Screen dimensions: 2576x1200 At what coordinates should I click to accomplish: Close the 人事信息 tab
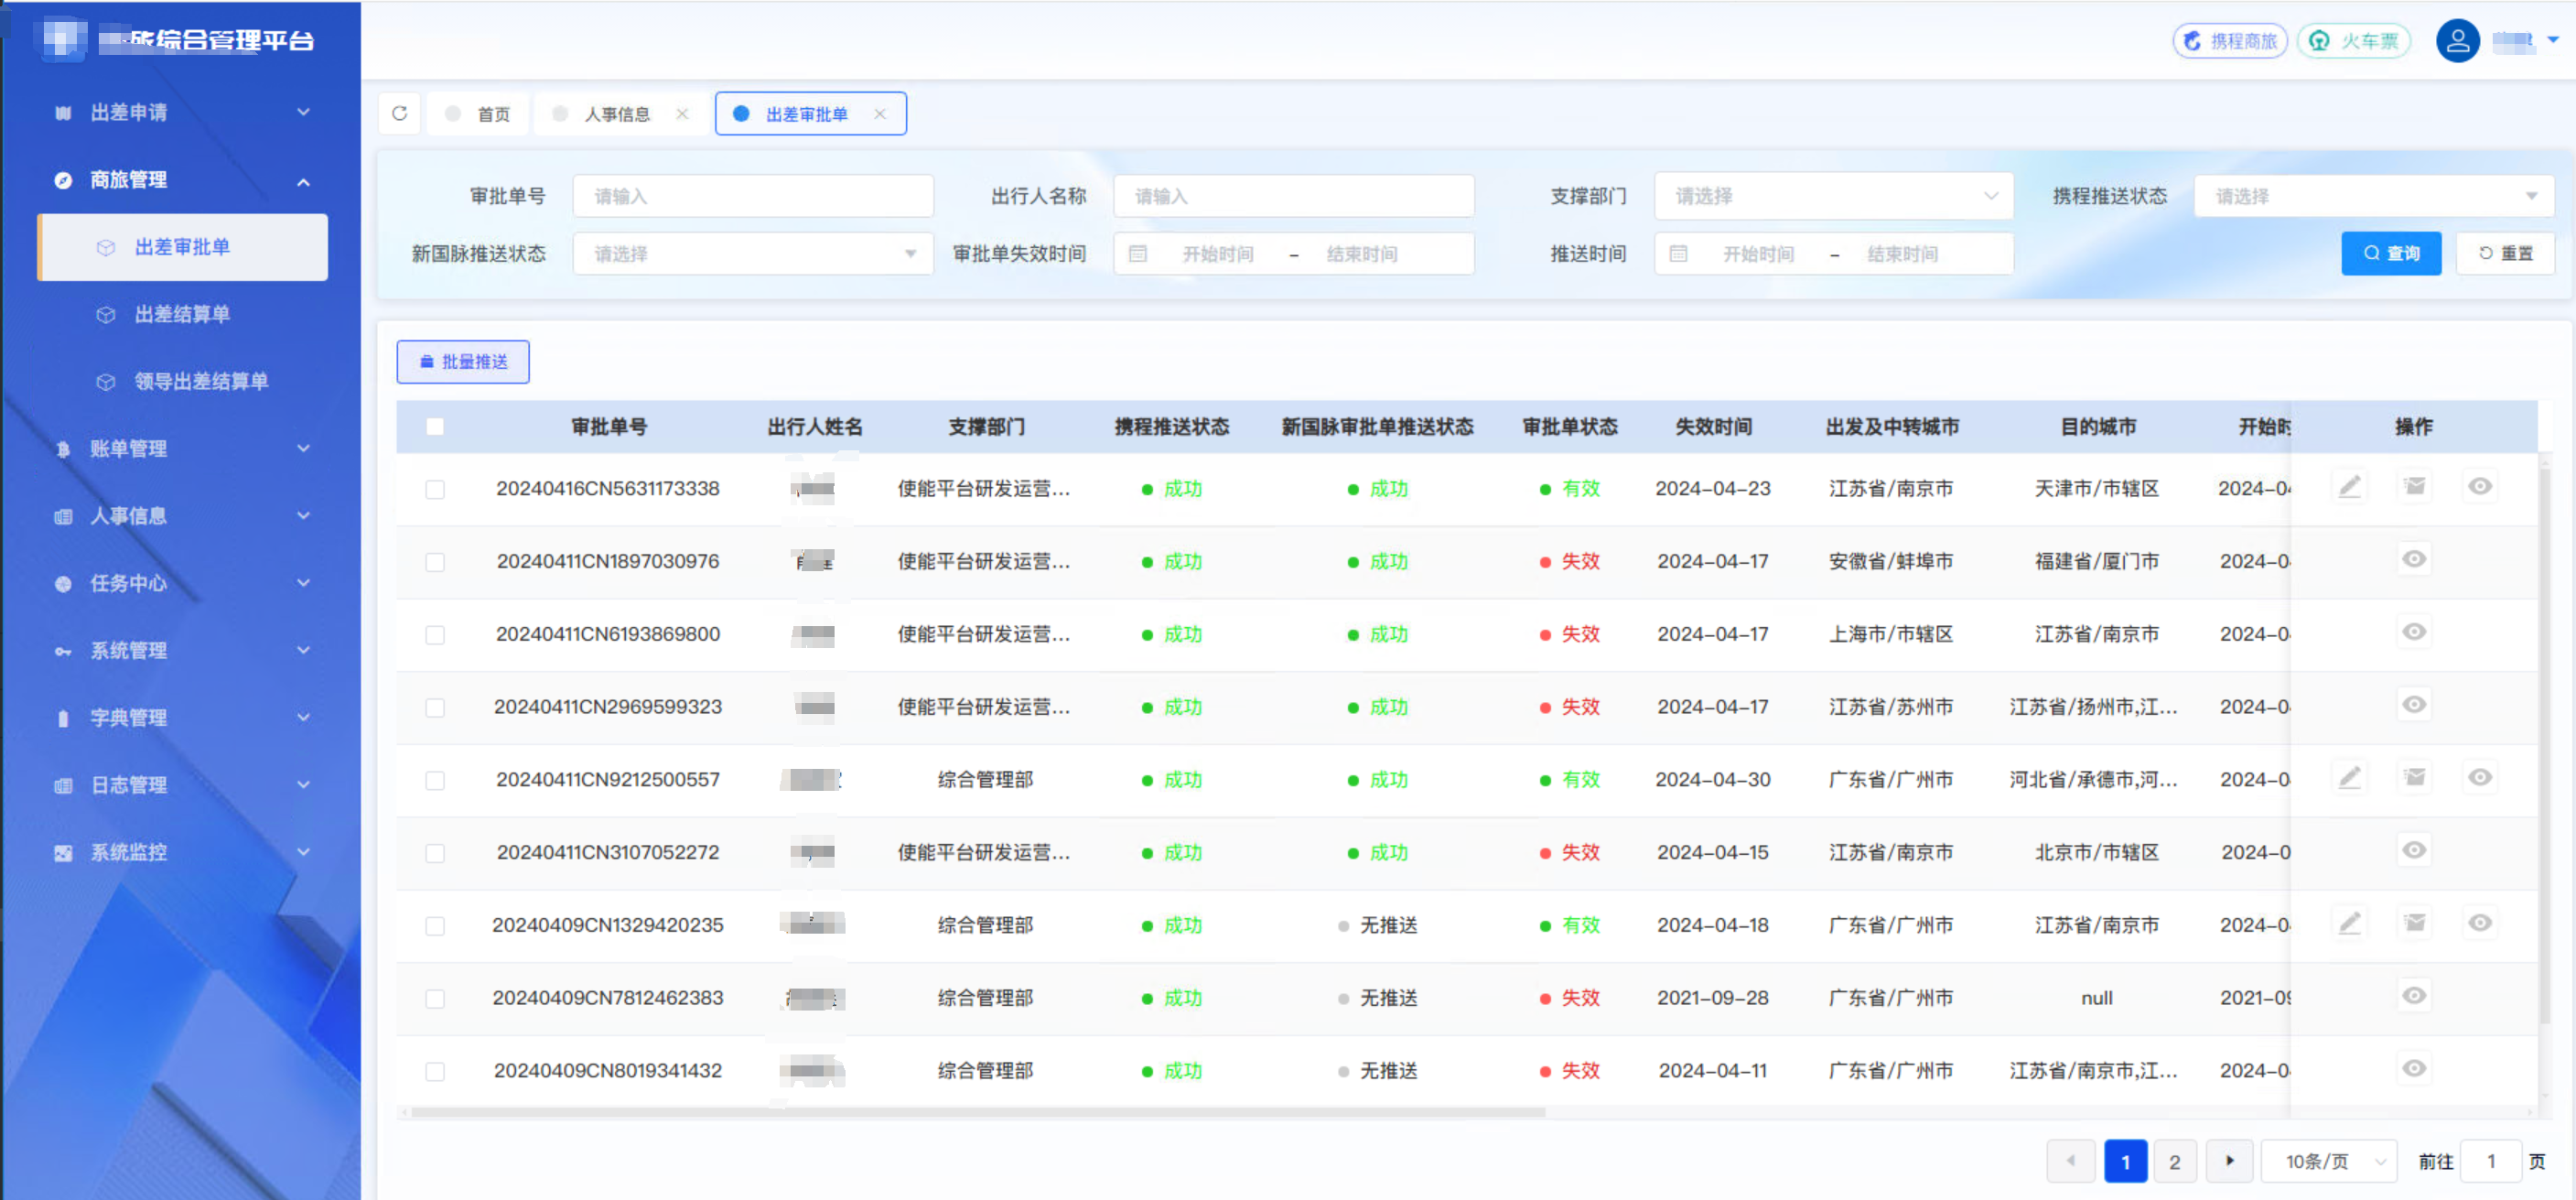[682, 113]
